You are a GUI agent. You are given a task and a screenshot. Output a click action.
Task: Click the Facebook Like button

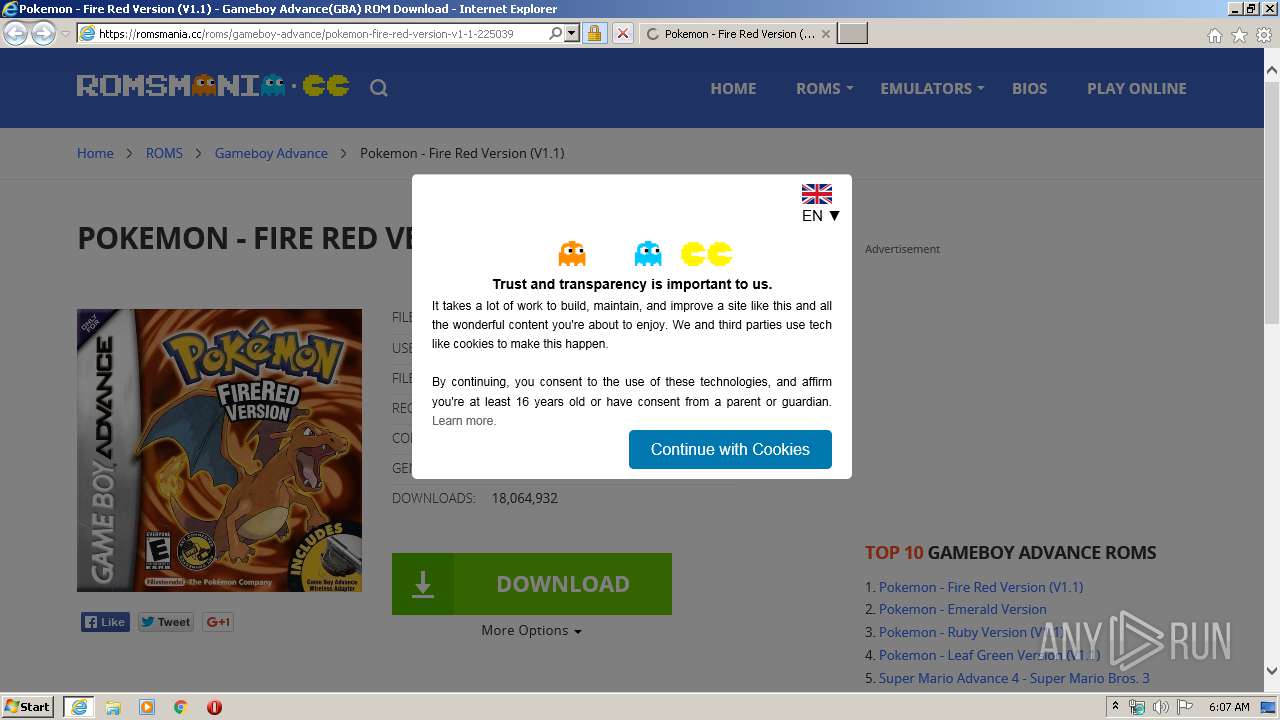tap(105, 622)
